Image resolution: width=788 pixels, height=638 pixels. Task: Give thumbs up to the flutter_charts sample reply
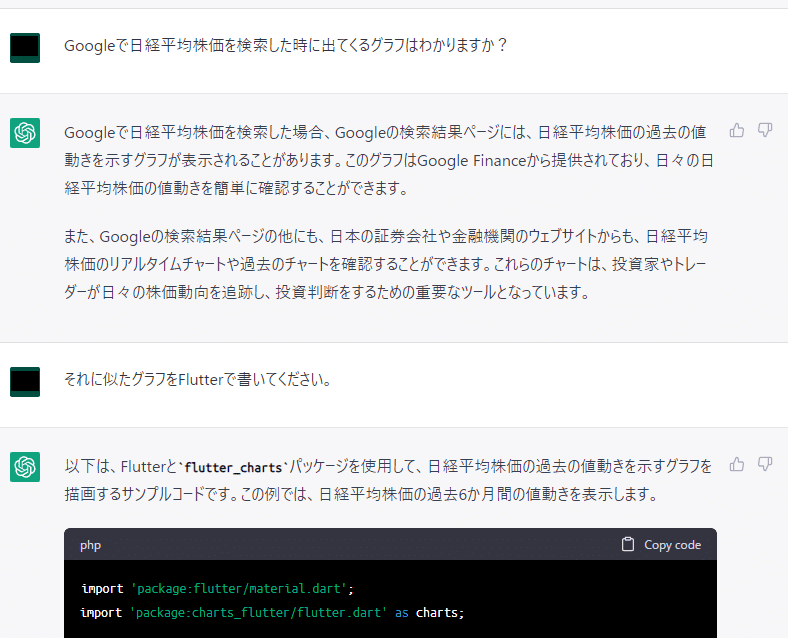[x=737, y=464]
